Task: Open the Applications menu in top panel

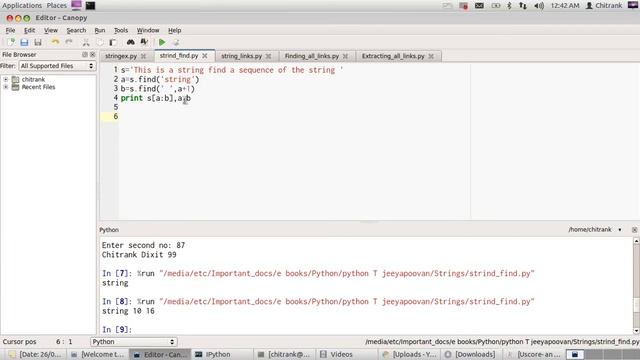Action: 22,5
